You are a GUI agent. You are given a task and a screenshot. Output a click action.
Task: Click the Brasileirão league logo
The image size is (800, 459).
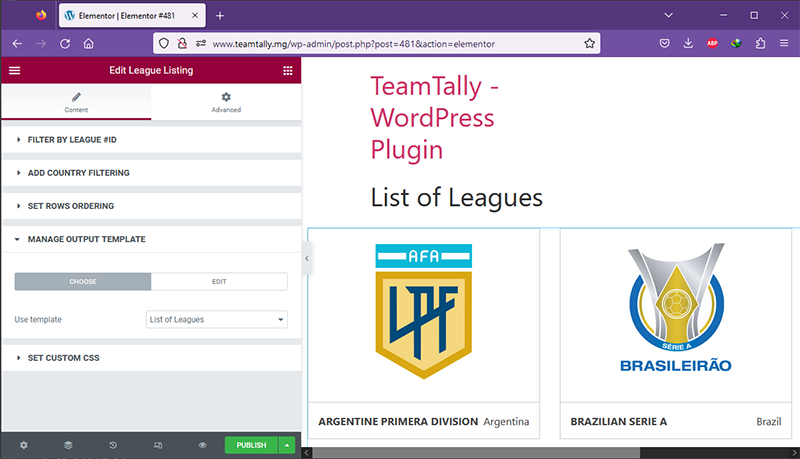(x=676, y=308)
